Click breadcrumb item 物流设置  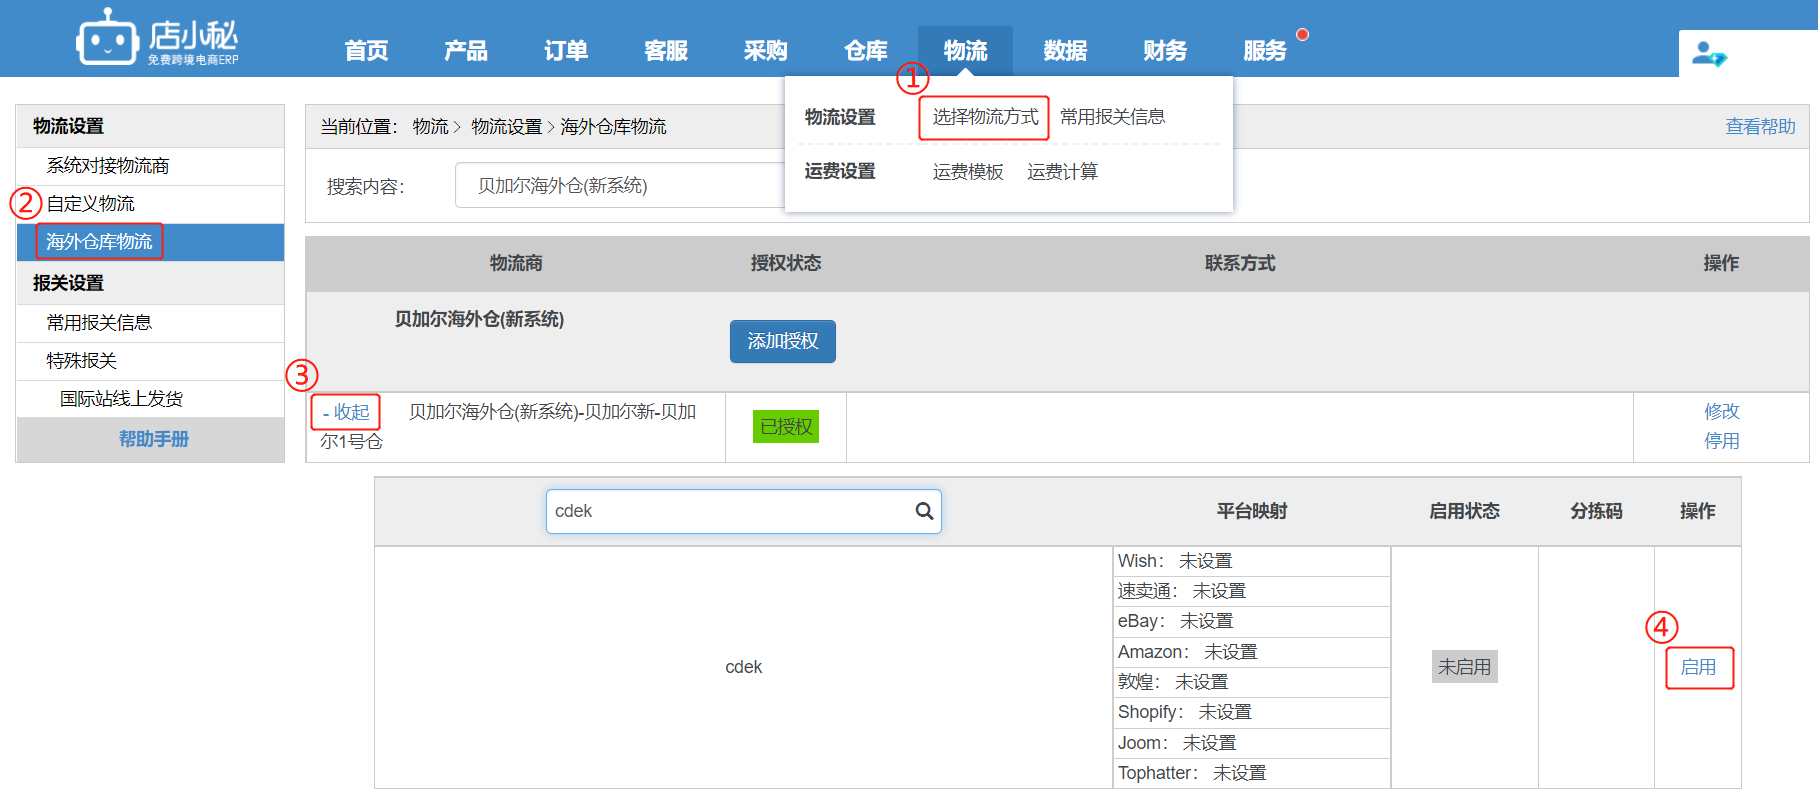(506, 127)
